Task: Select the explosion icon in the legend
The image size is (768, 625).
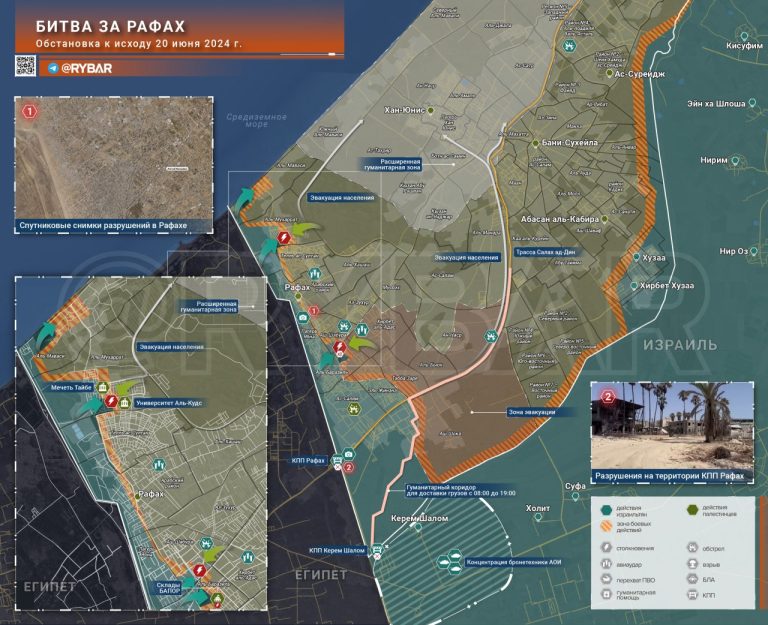Action: (x=694, y=563)
